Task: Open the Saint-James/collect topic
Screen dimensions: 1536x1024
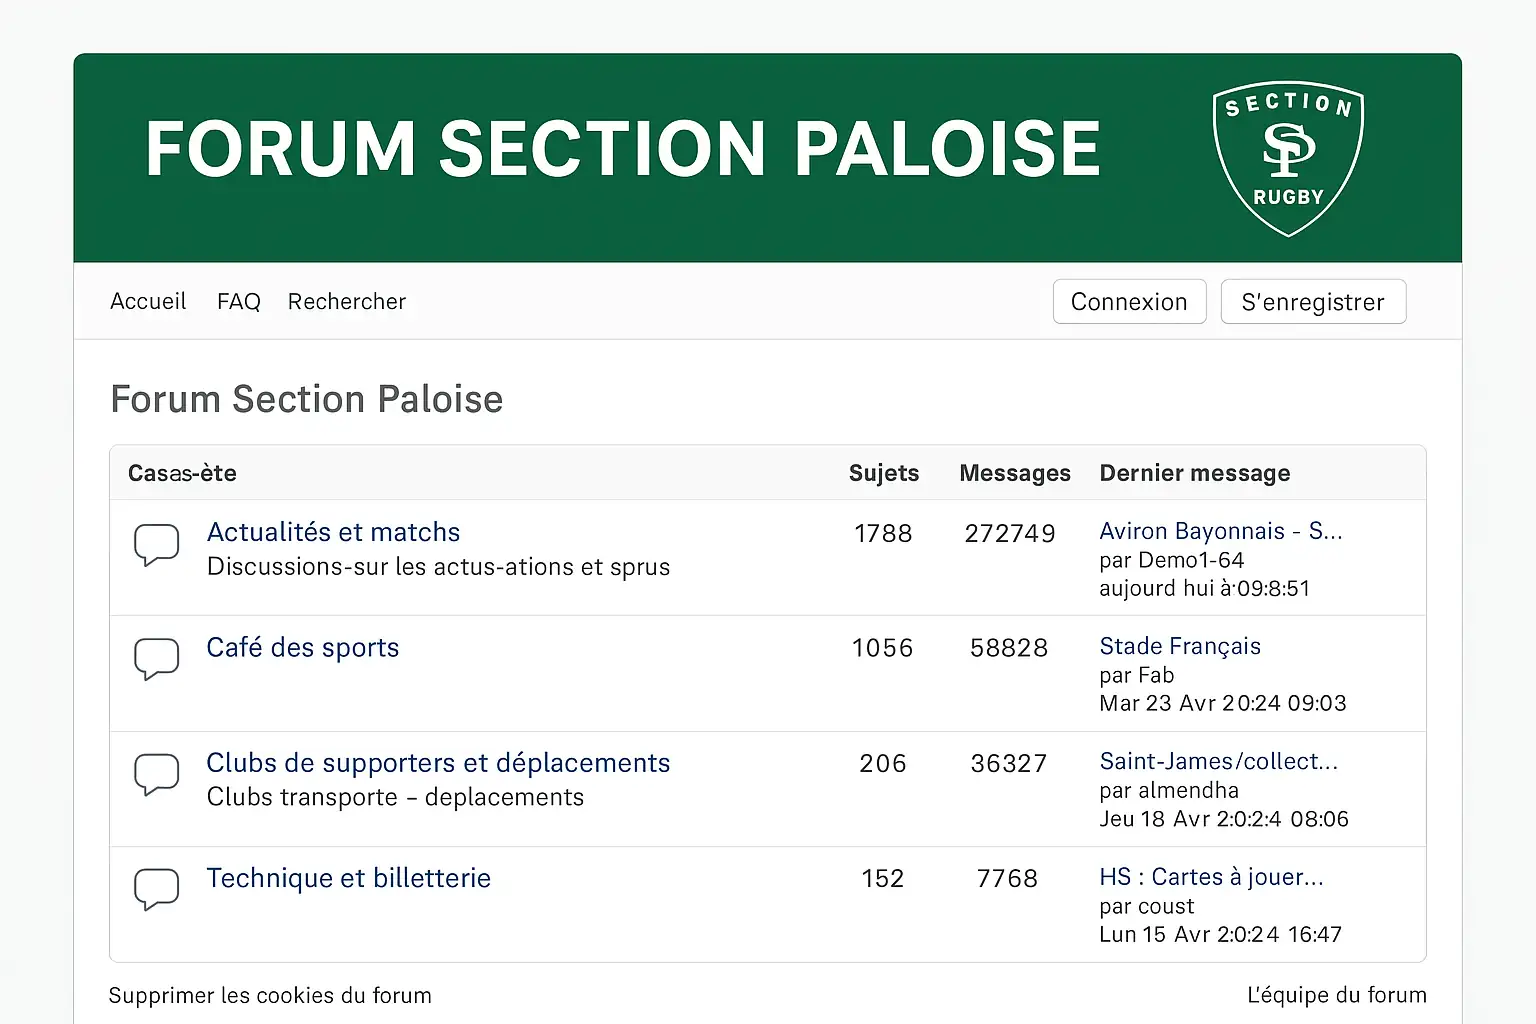Action: (x=1218, y=761)
